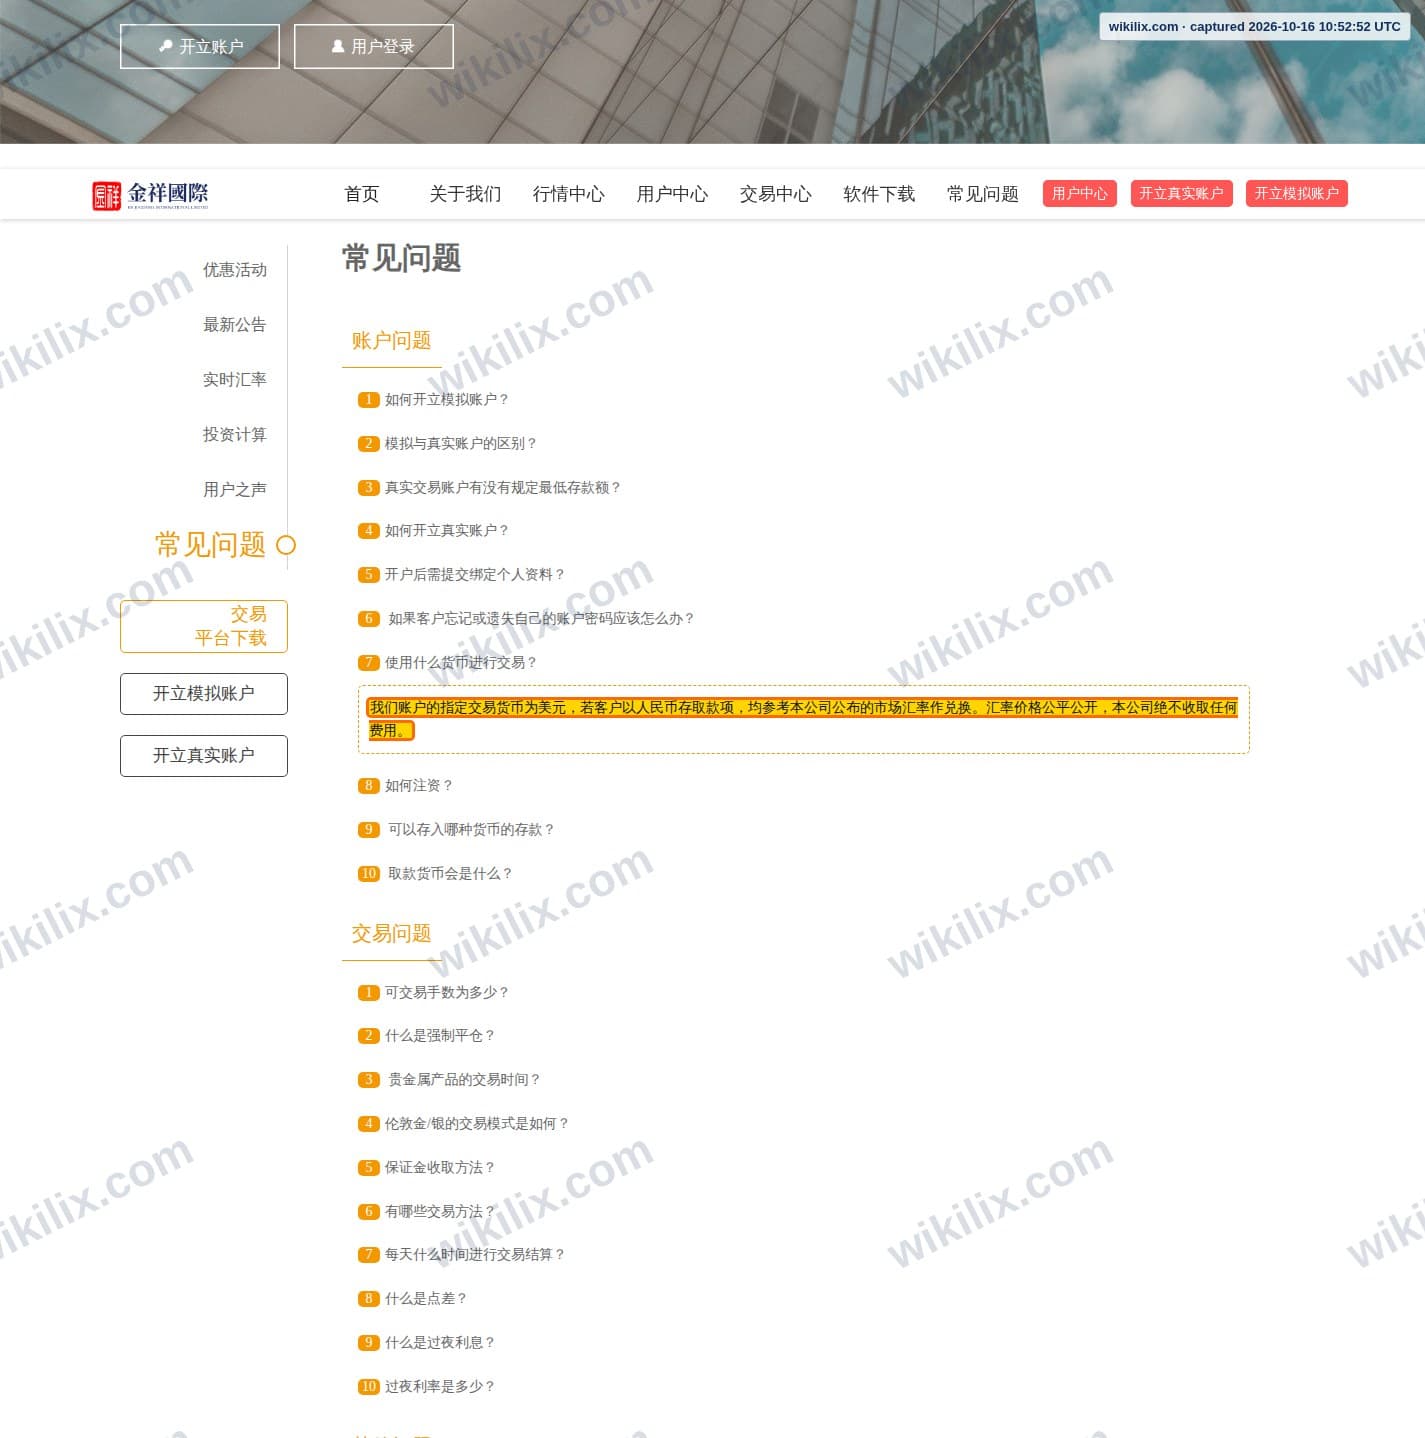Open the 常见问题 navigation menu item
Screen dimensions: 1425x1438
pos(983,194)
